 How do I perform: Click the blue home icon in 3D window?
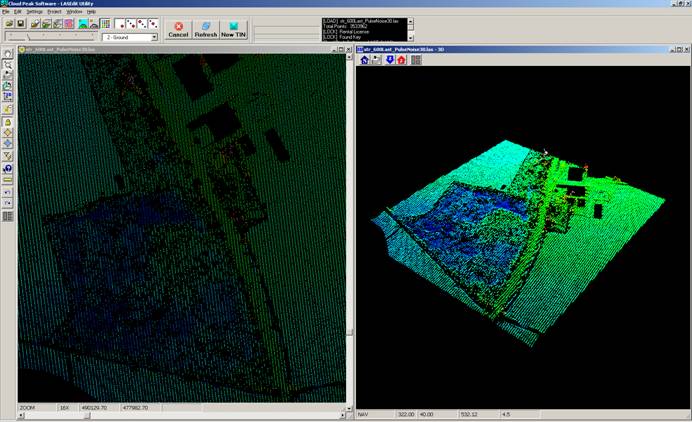364,60
